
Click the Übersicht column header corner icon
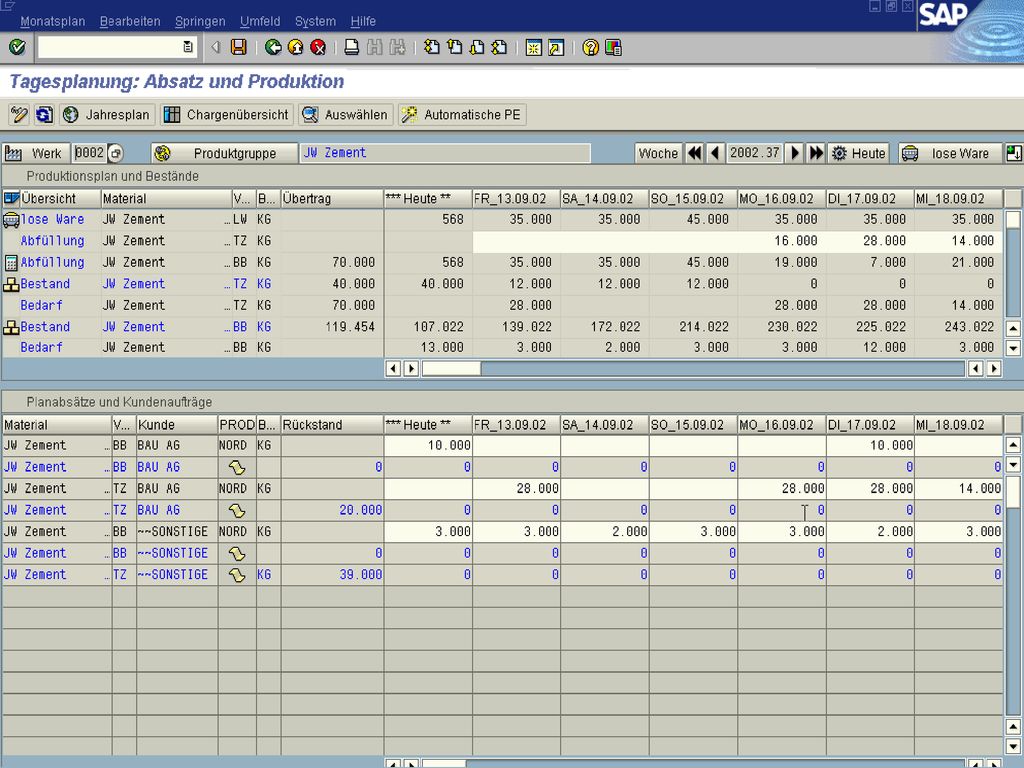[x=11, y=198]
